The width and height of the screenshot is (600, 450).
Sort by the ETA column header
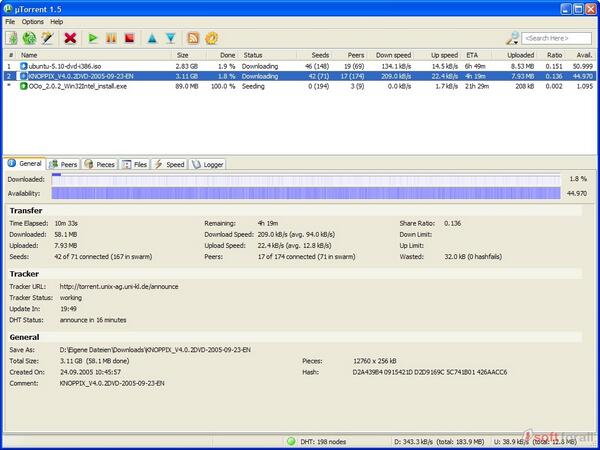click(x=477, y=55)
